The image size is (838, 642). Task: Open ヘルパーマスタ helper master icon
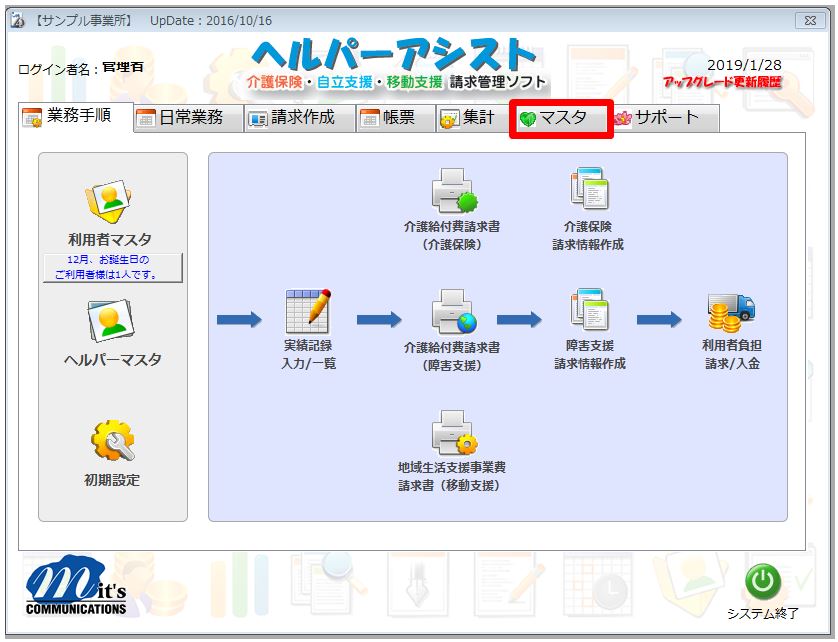[111, 322]
